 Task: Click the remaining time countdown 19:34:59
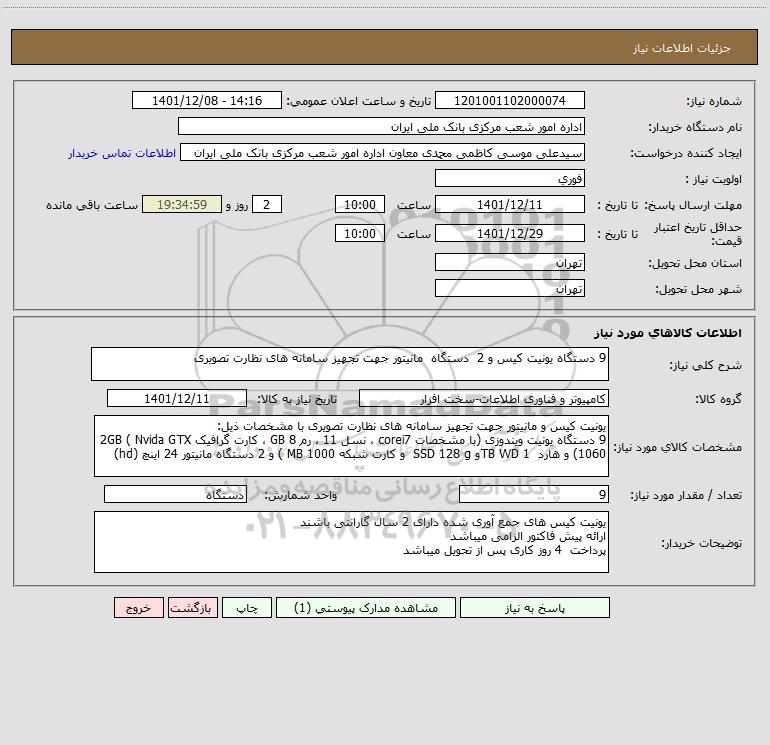click(x=182, y=204)
